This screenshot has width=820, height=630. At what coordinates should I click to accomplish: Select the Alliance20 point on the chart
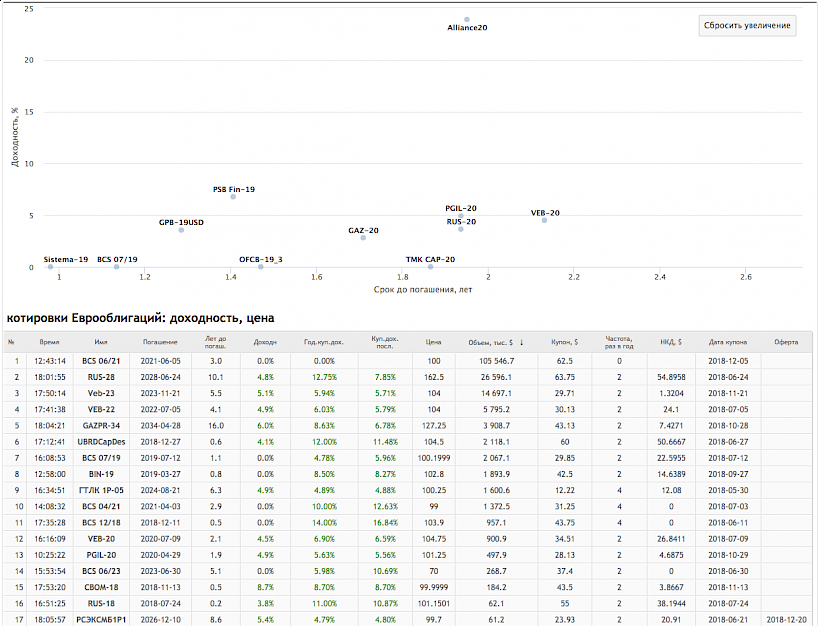467,20
